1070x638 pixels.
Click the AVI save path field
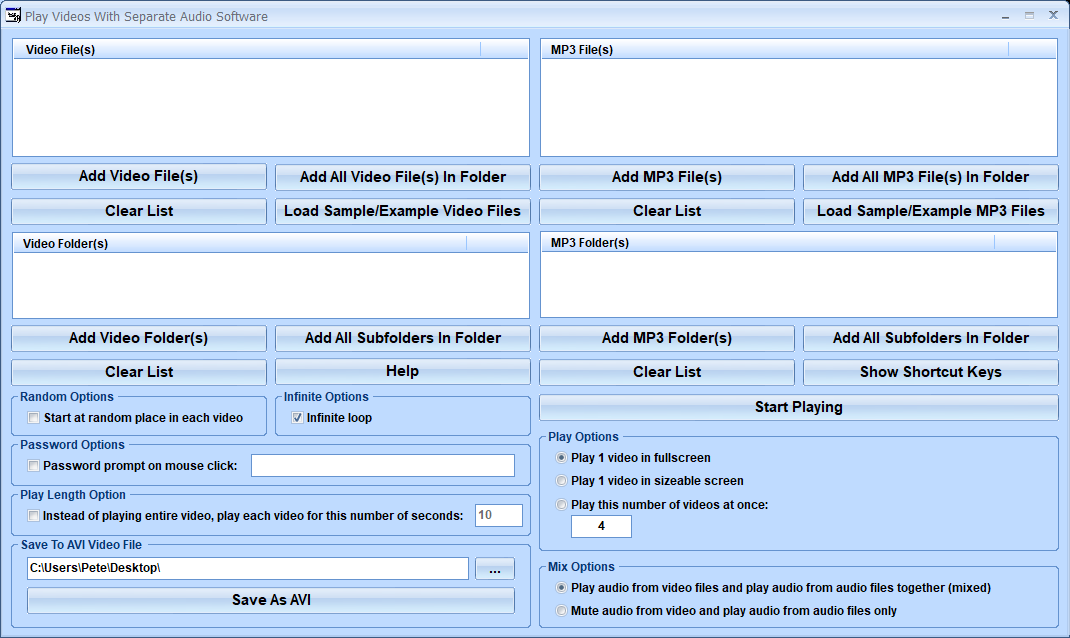[x=248, y=568]
